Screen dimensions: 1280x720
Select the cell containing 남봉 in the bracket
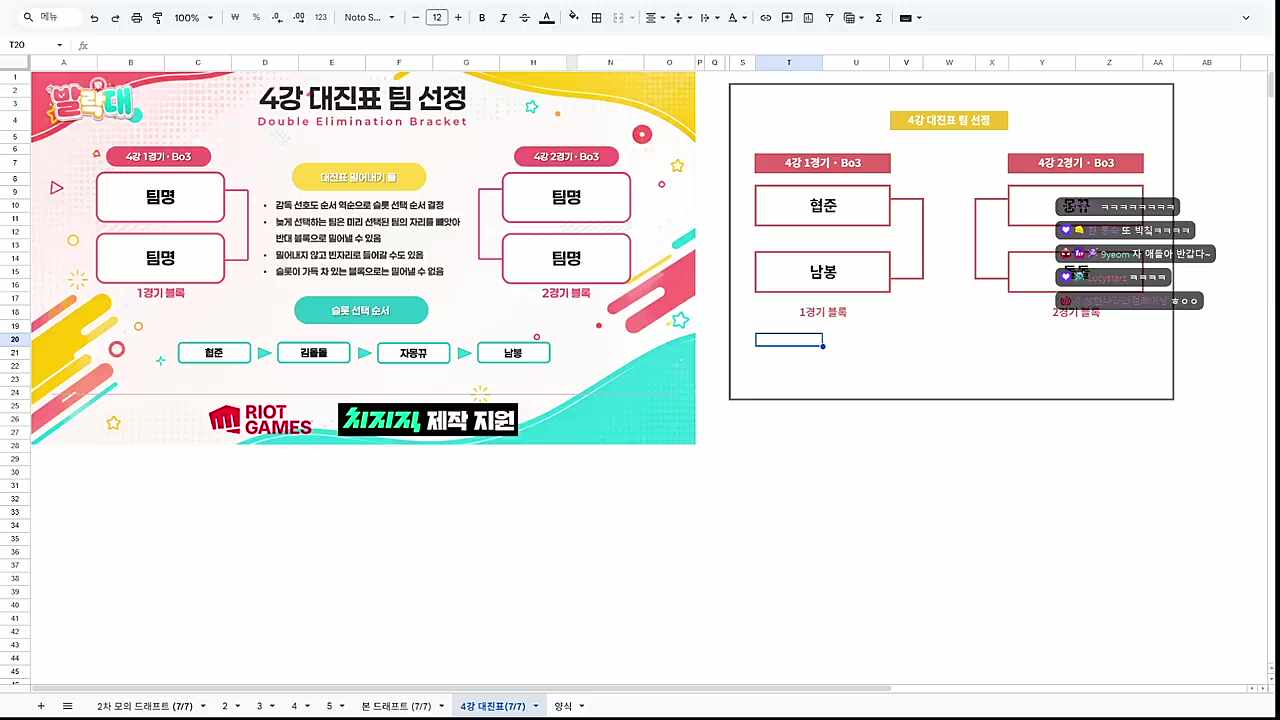click(x=823, y=272)
